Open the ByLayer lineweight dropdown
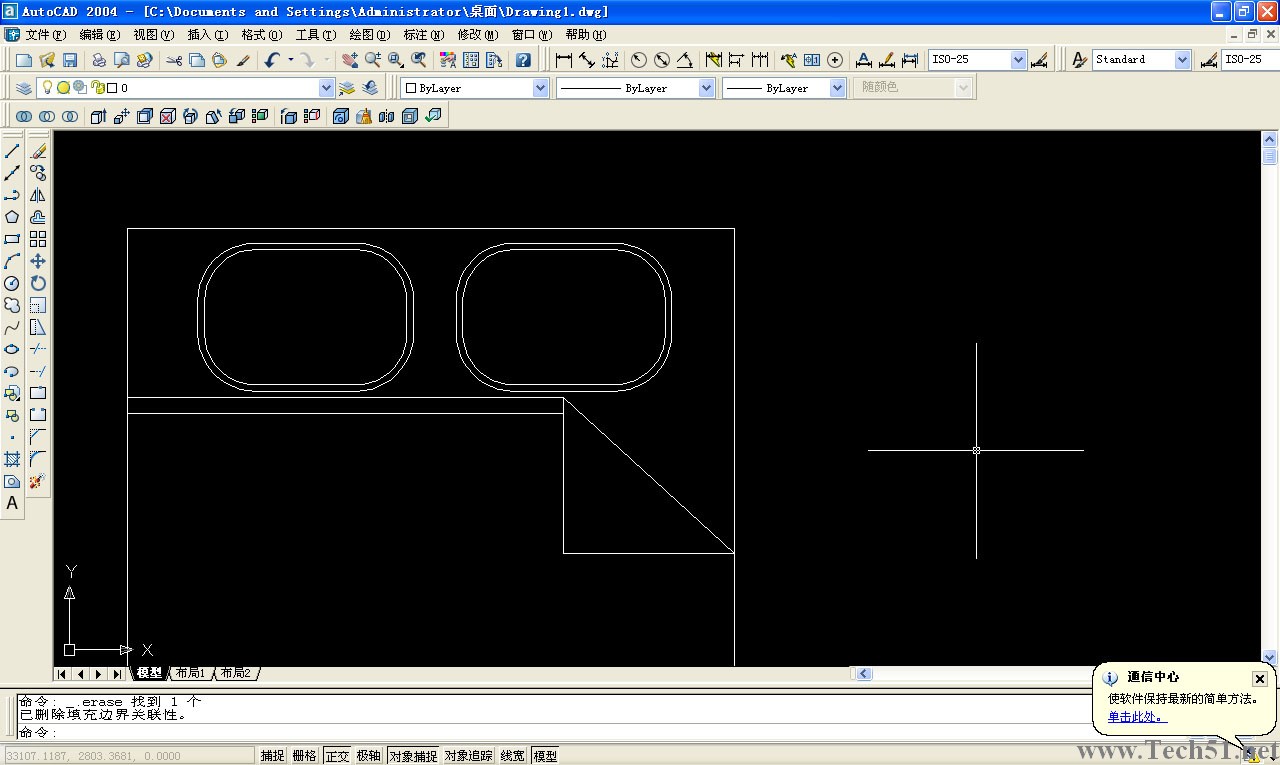The image size is (1280, 765). pos(838,88)
